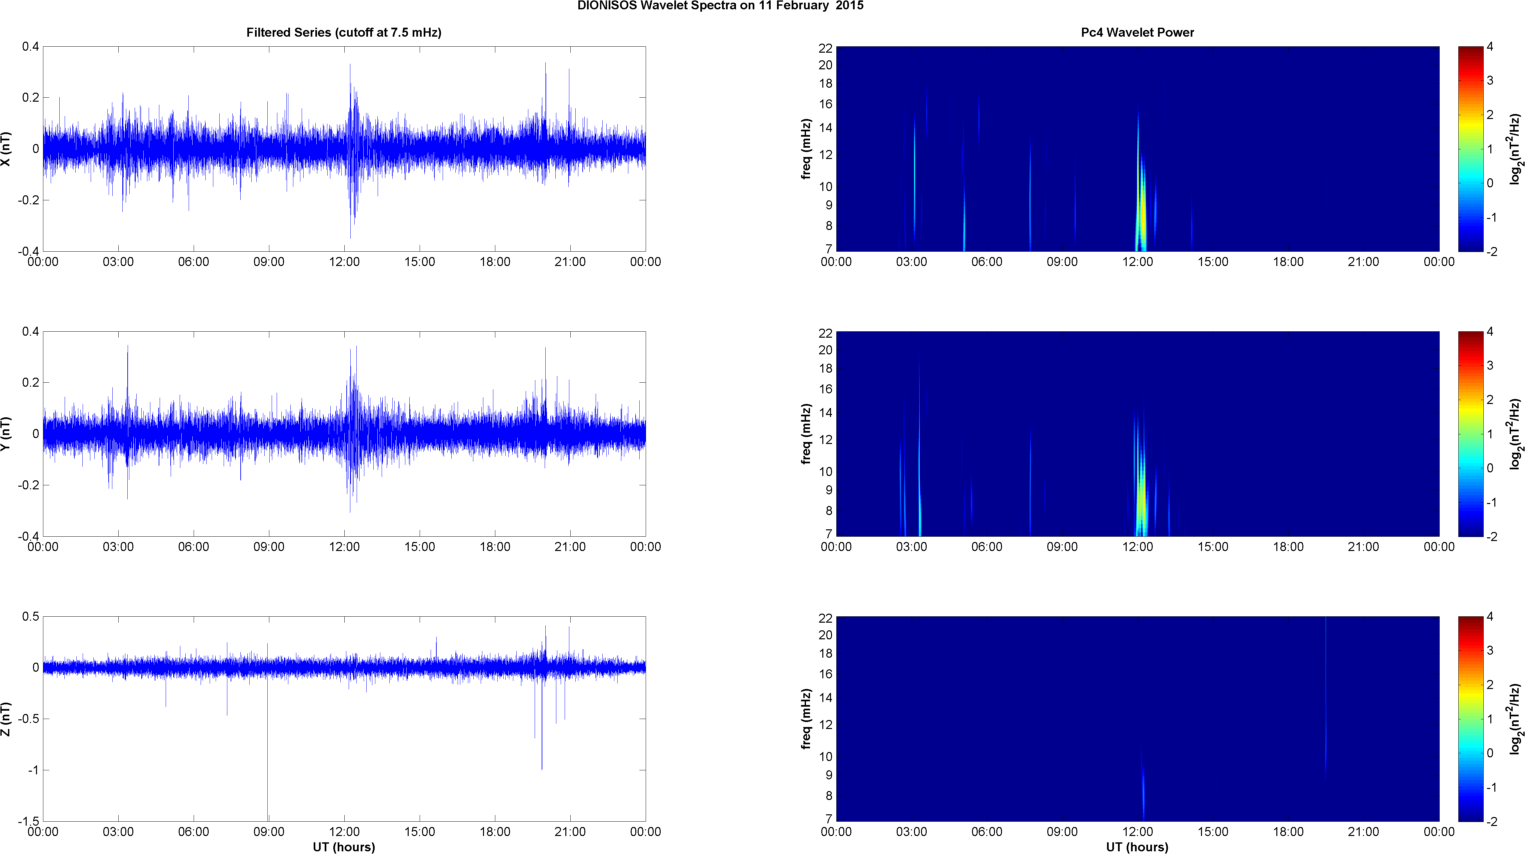Select the '-0.4' bottom tick on Y axis
The width and height of the screenshot is (1525, 854).
click(x=28, y=536)
